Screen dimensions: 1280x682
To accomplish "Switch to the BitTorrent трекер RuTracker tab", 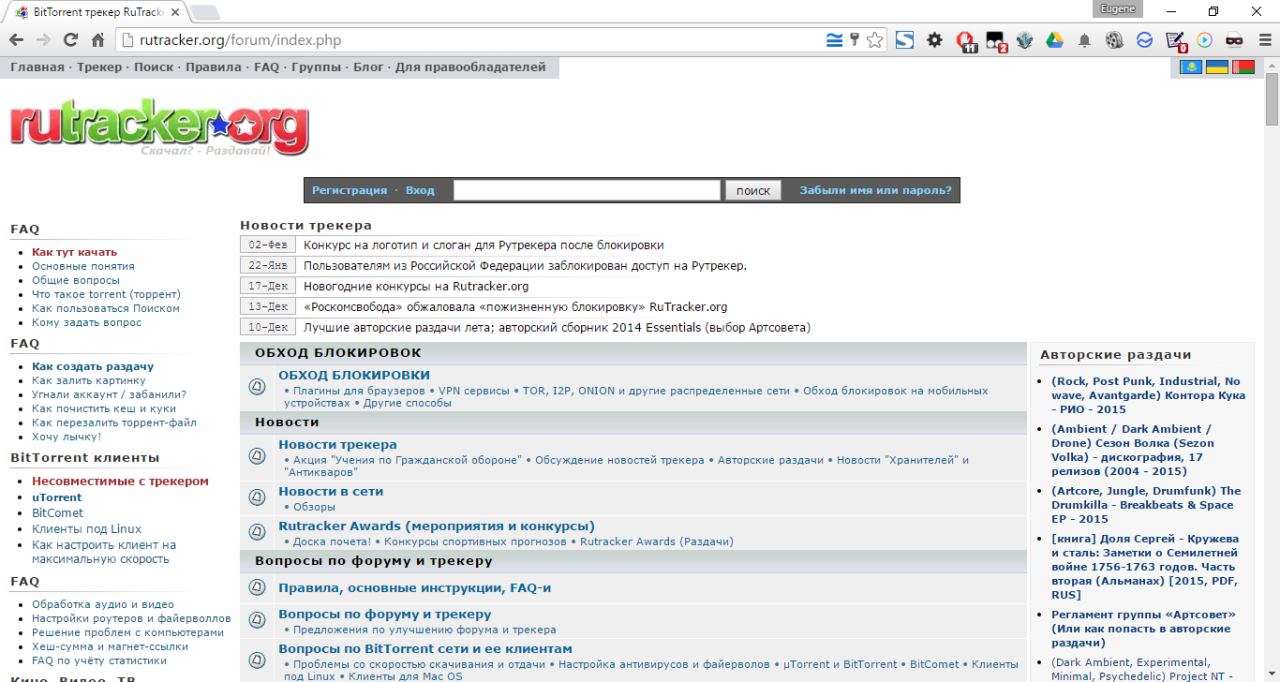I will (x=95, y=12).
